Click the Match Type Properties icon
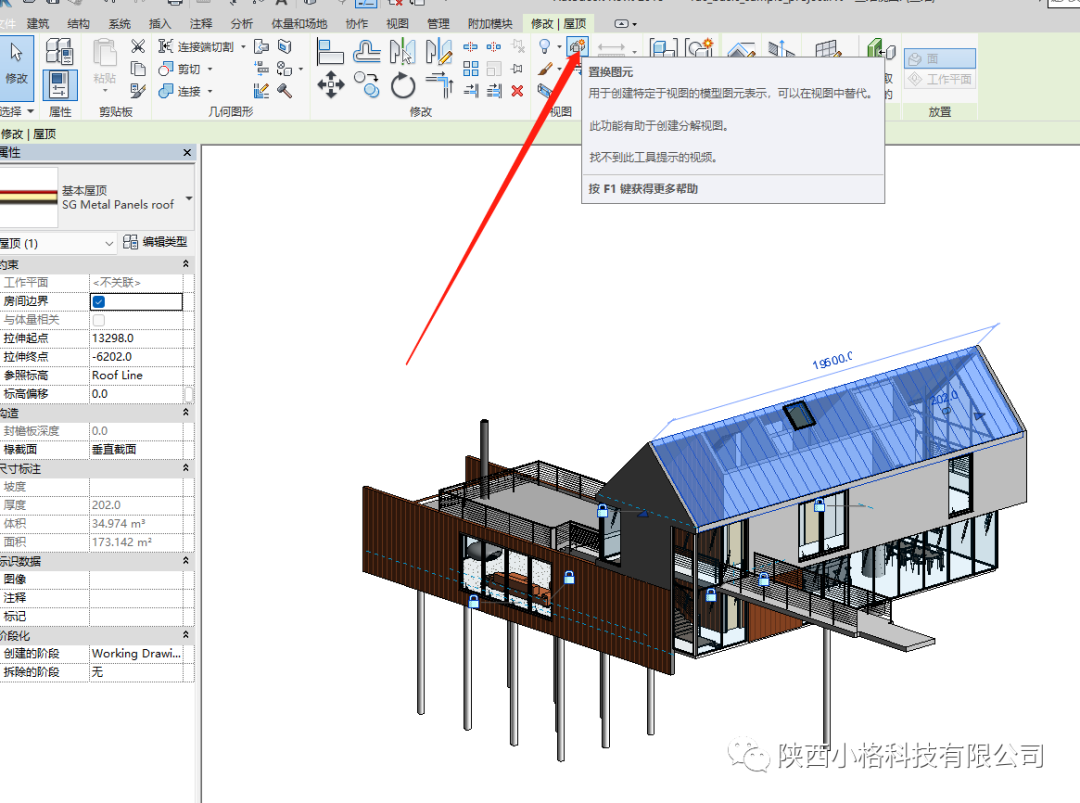Image resolution: width=1080 pixels, height=803 pixels. [x=138, y=90]
